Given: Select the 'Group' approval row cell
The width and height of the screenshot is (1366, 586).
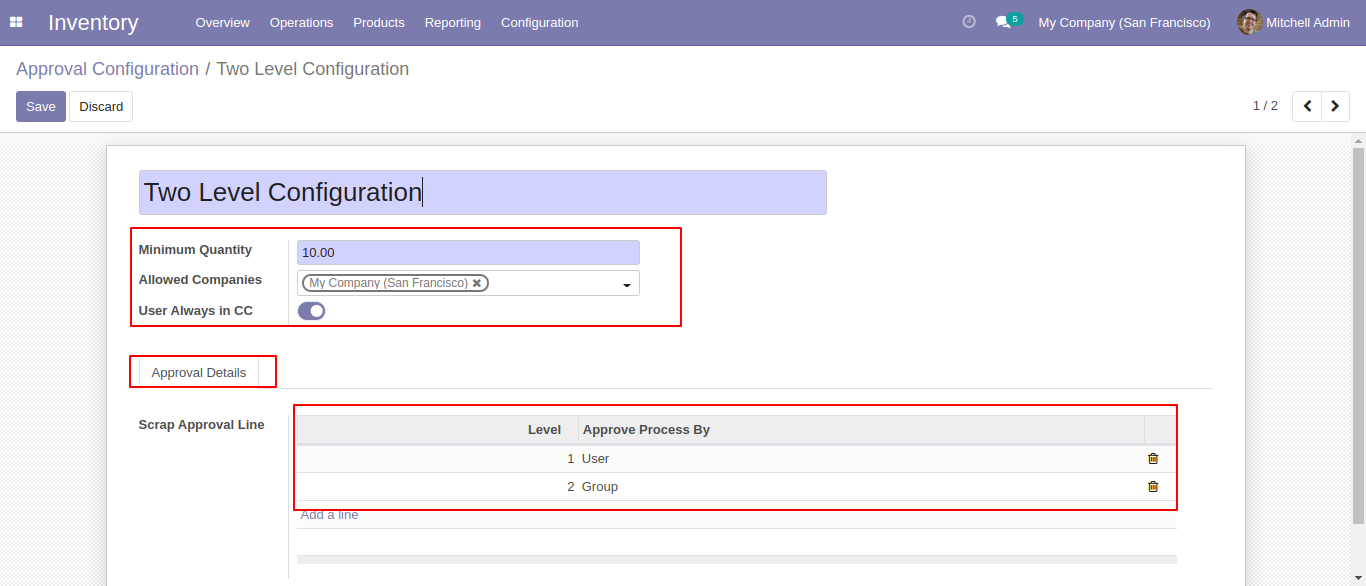Looking at the screenshot, I should pos(861,487).
